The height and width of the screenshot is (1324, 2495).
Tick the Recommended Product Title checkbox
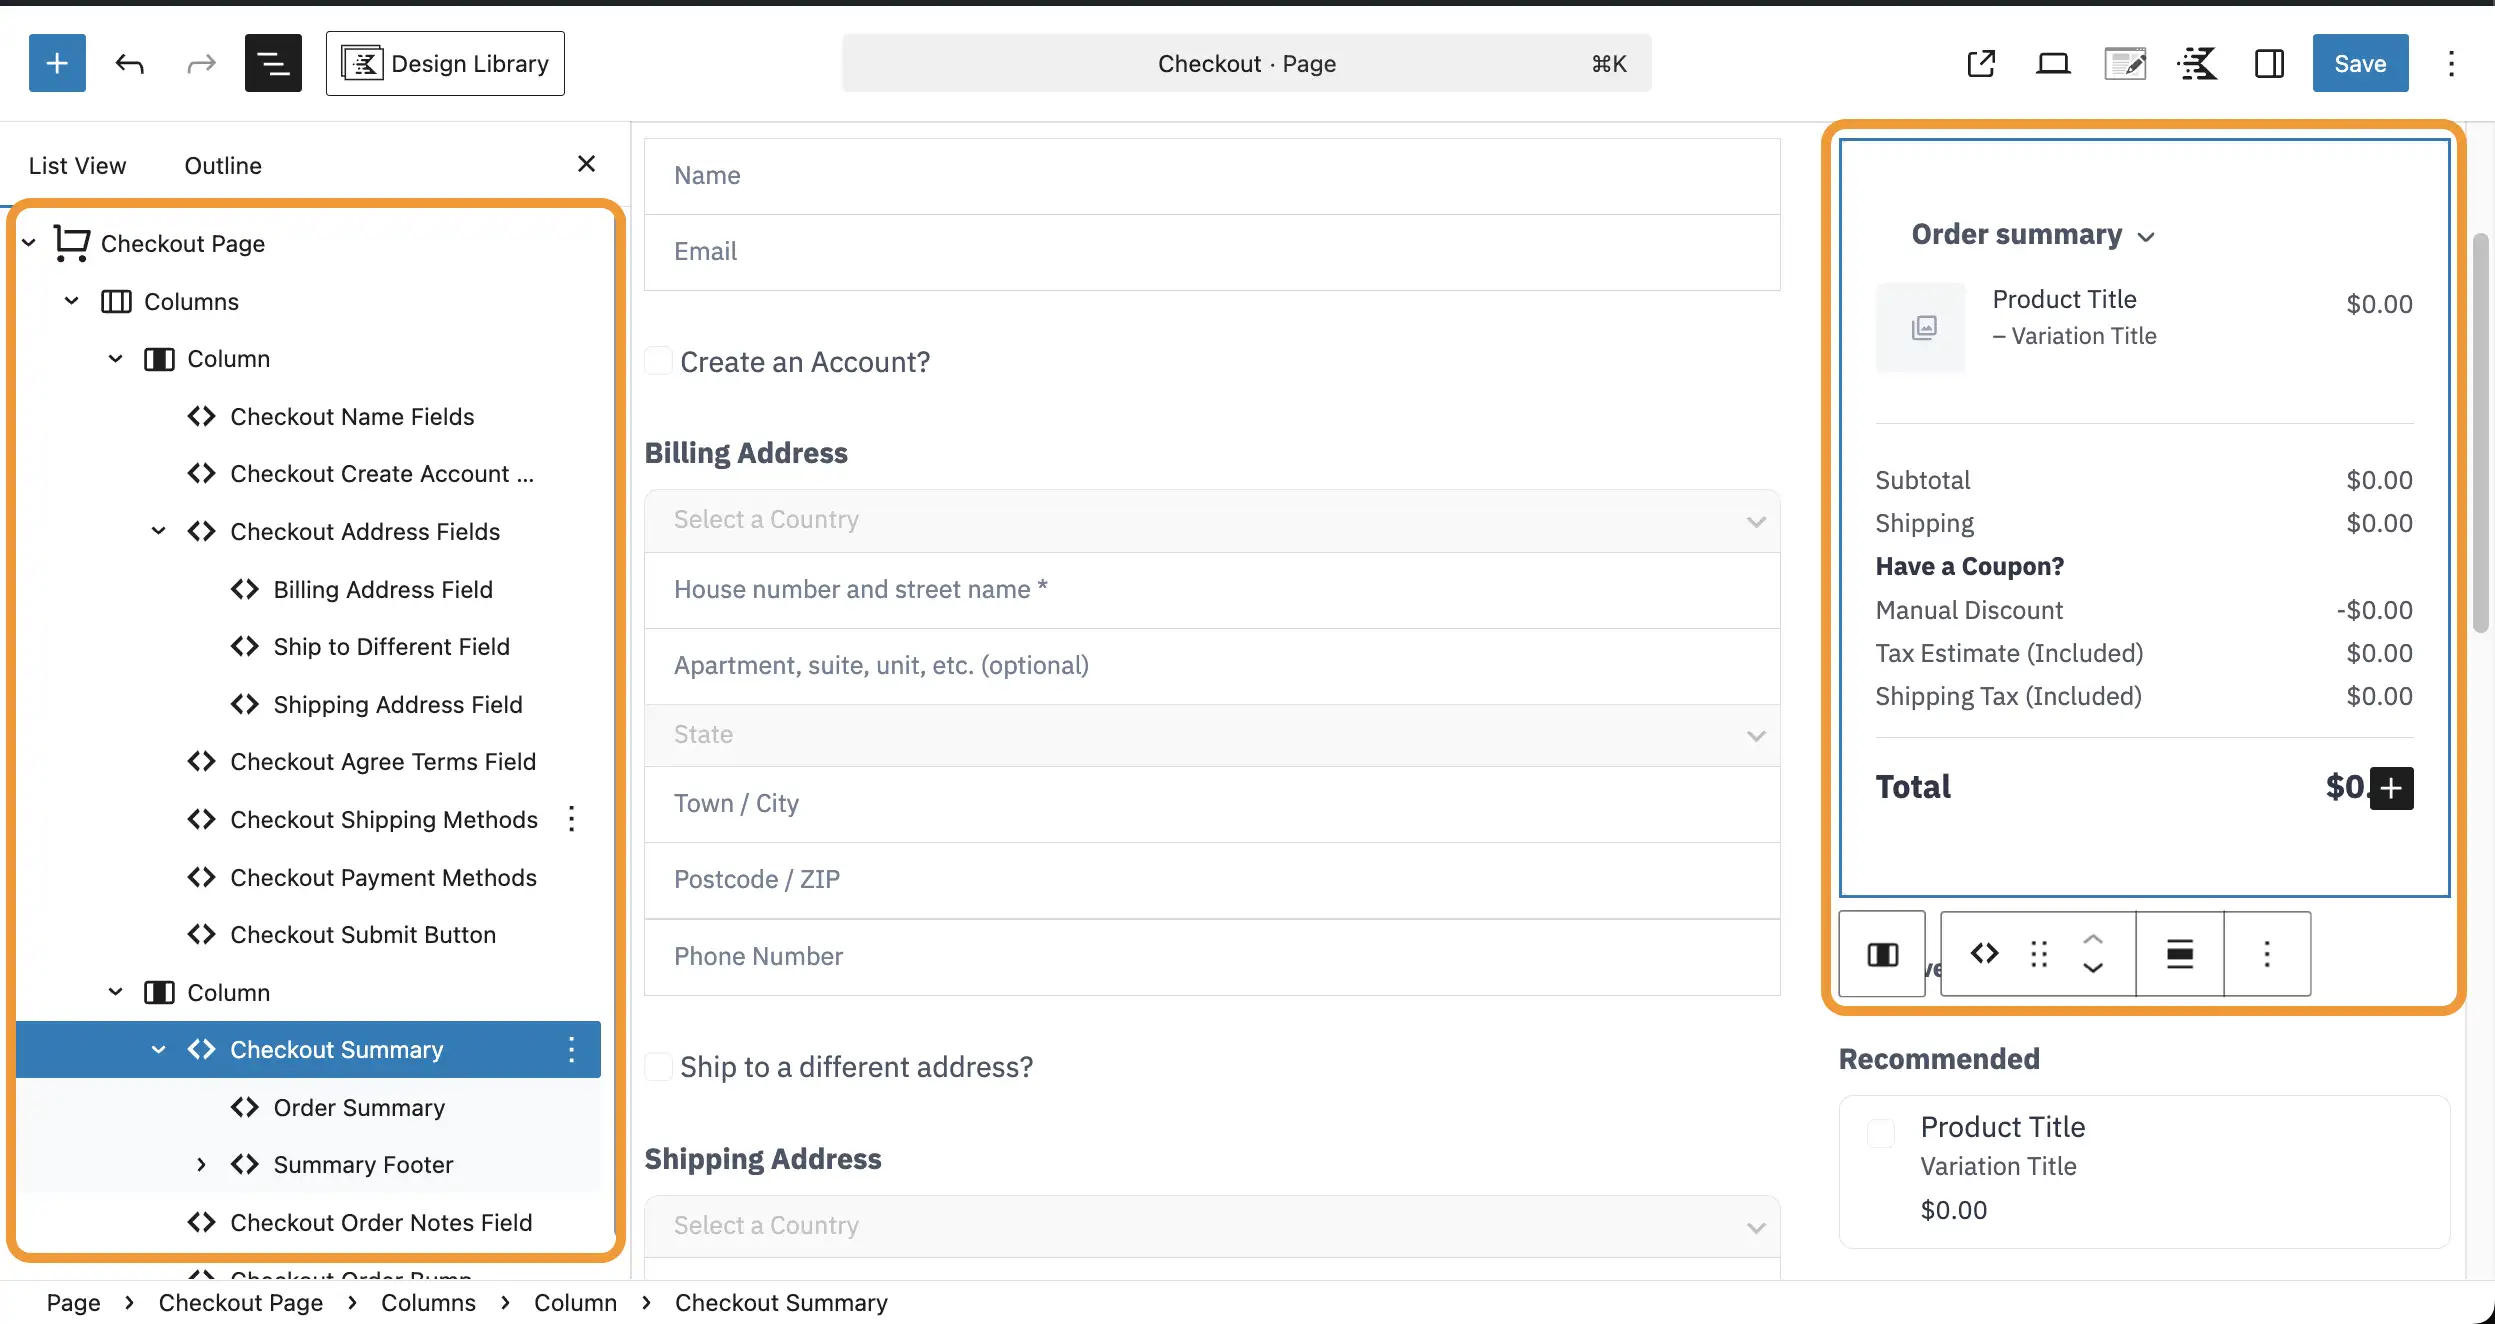1880,1133
